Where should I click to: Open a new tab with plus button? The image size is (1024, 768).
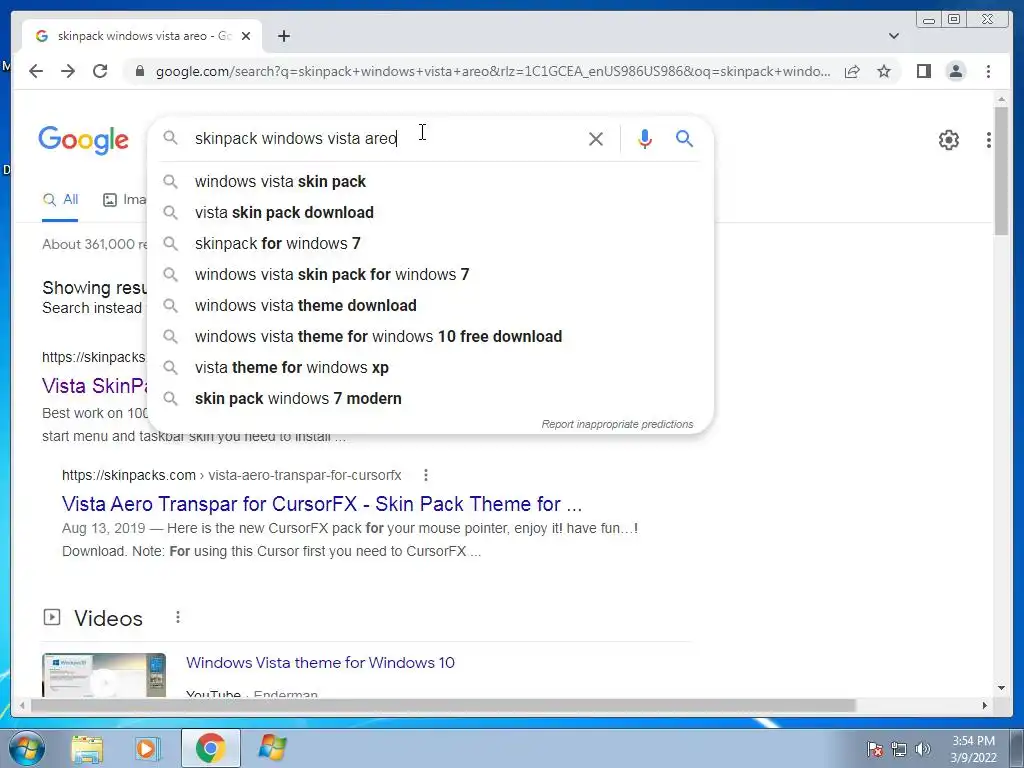click(x=283, y=36)
